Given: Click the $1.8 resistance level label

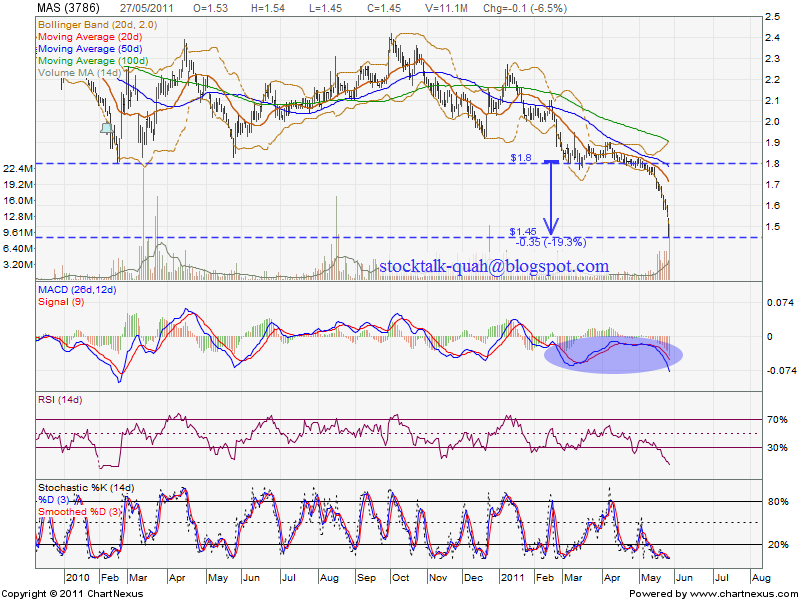Looking at the screenshot, I should (521, 158).
